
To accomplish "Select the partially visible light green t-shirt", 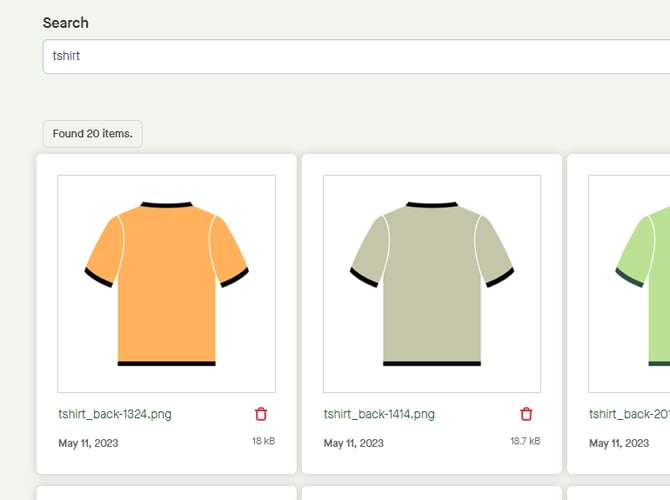I will [640, 284].
